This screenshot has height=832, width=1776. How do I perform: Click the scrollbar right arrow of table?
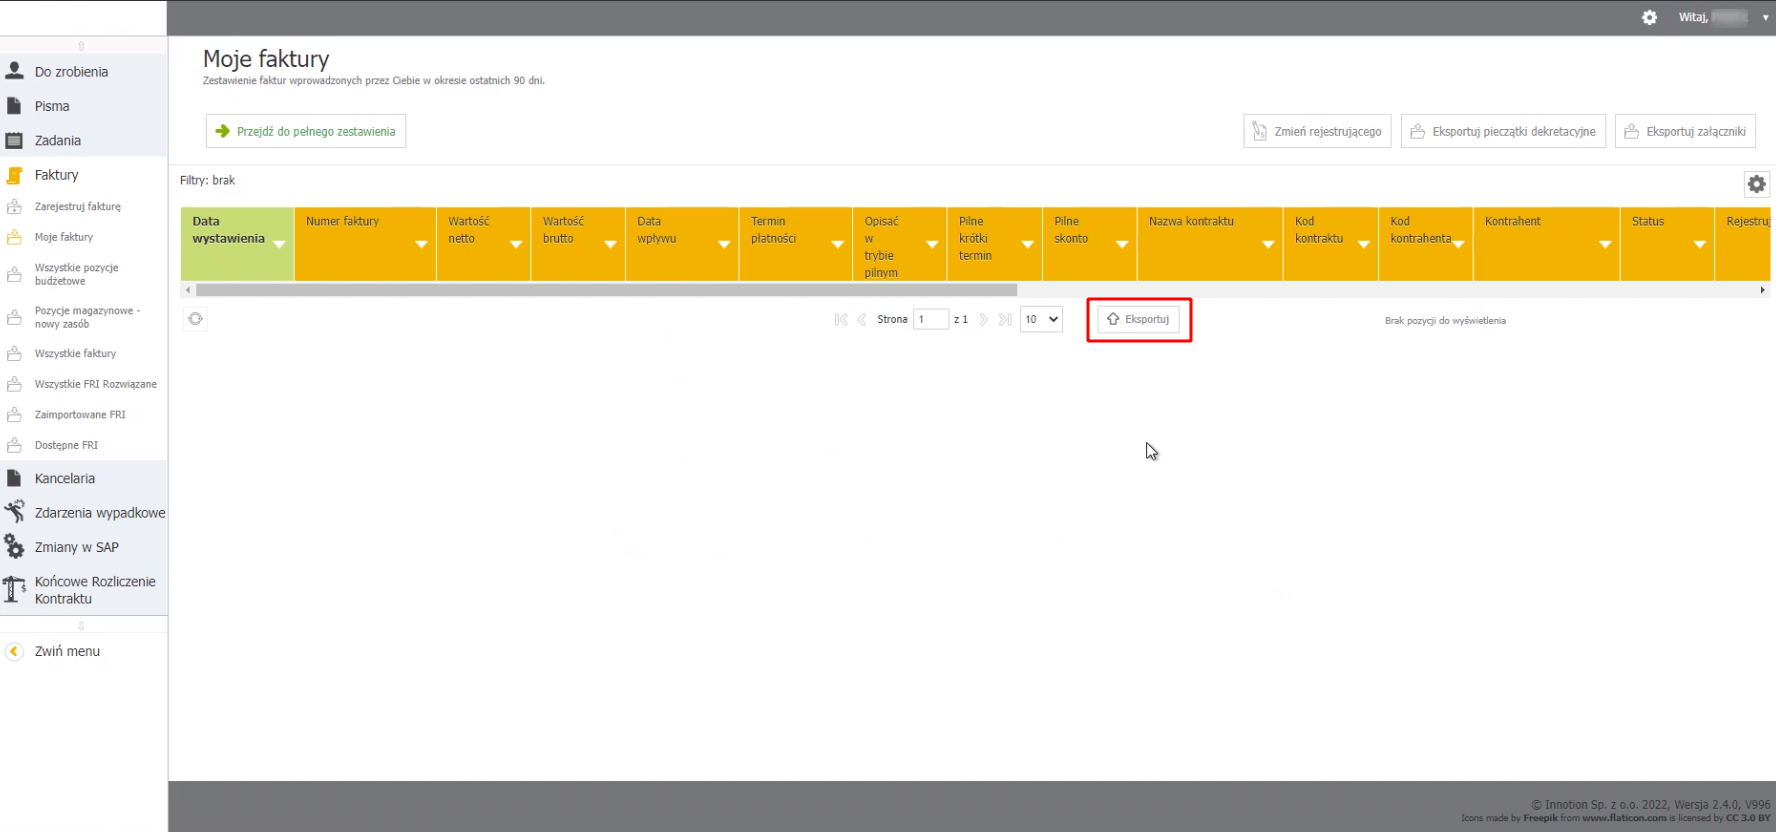(x=1762, y=290)
